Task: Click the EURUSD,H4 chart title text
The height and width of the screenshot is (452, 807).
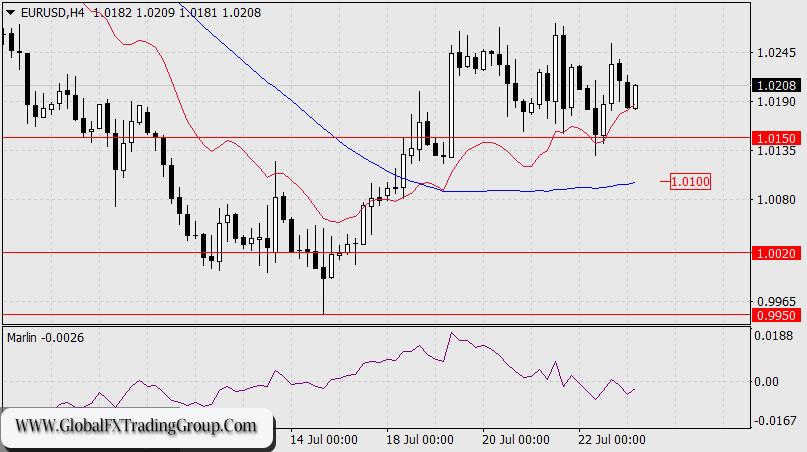Action: (52, 12)
